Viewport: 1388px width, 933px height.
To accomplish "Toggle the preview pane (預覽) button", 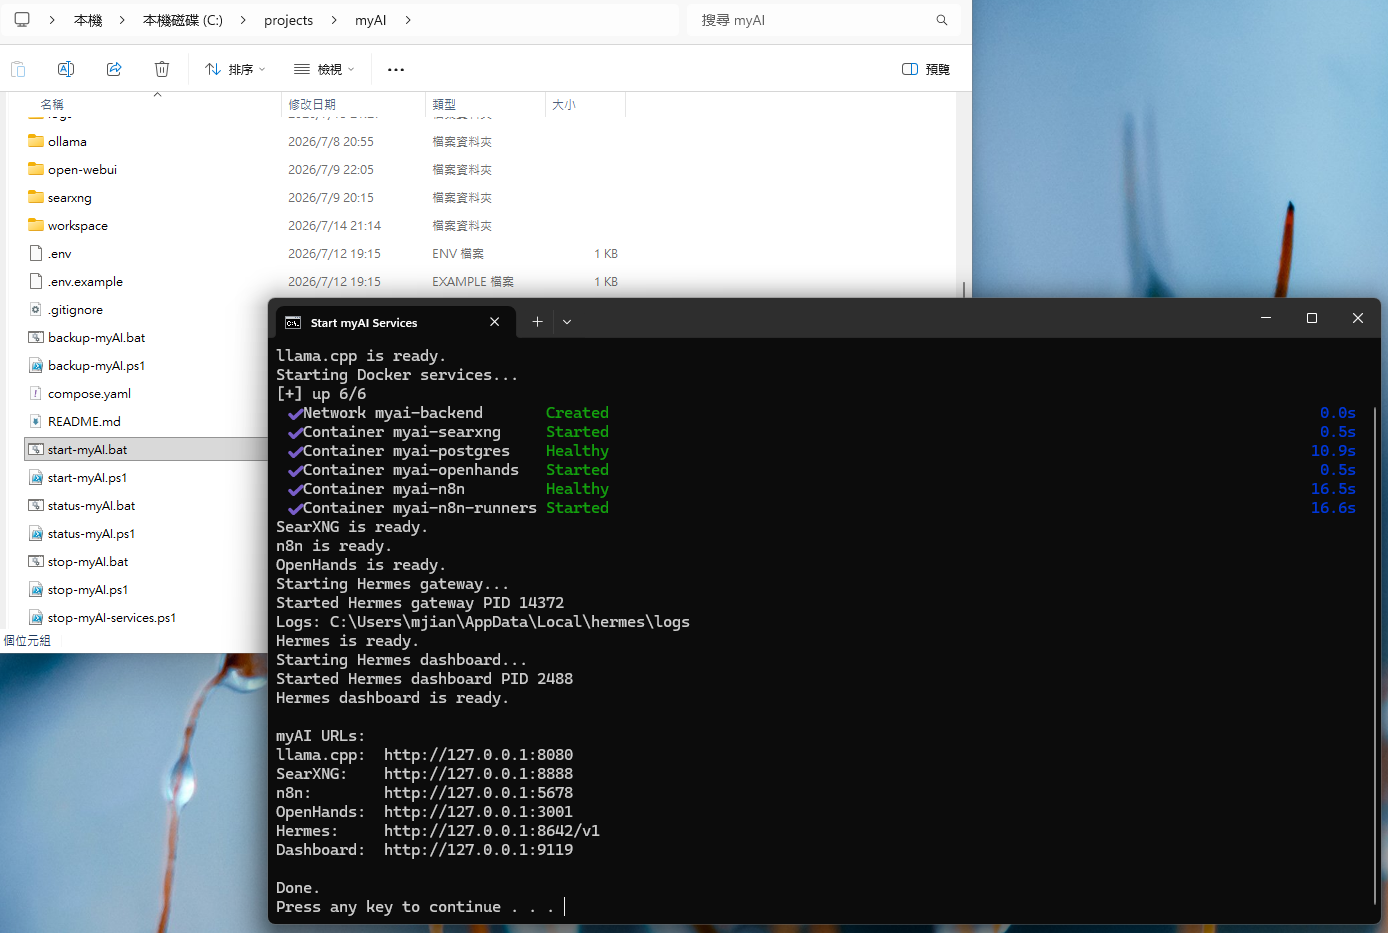I will pyautogui.click(x=926, y=69).
